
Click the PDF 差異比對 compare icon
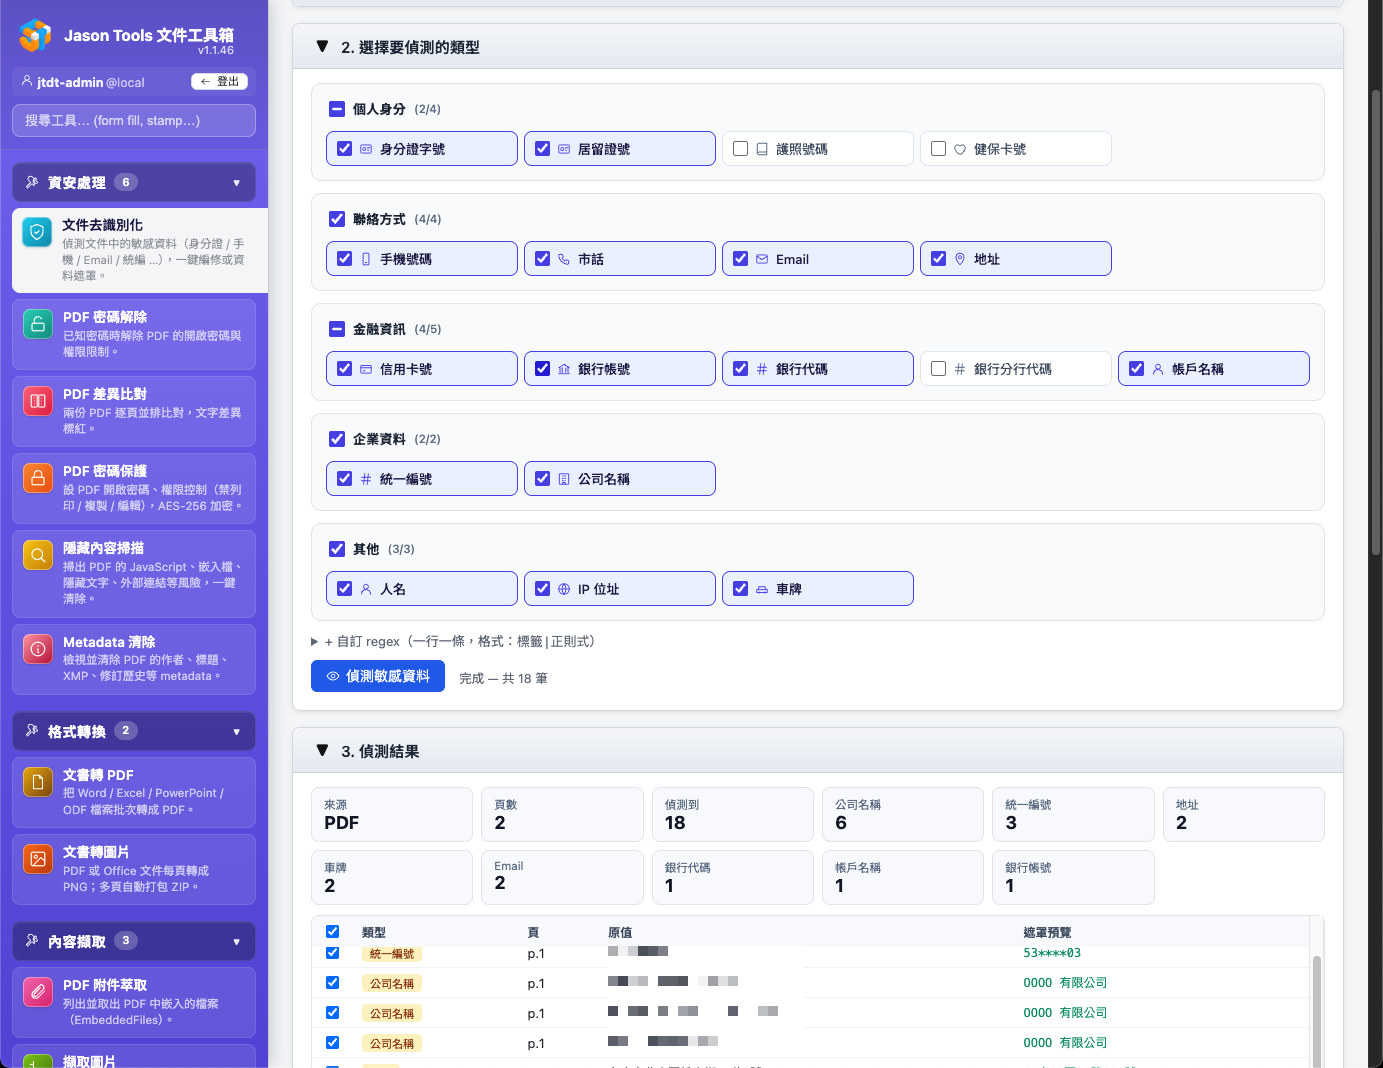point(38,401)
